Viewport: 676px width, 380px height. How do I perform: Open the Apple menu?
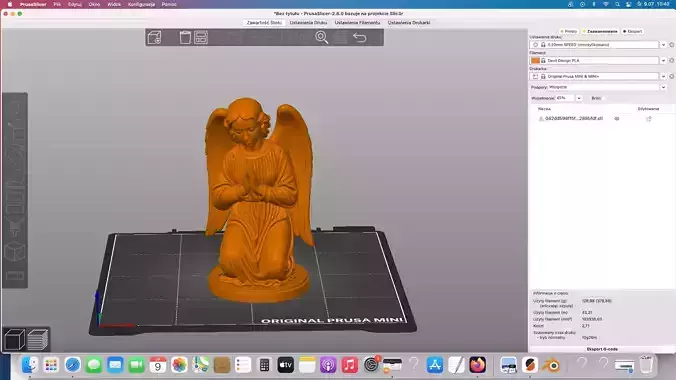pyautogui.click(x=9, y=4)
